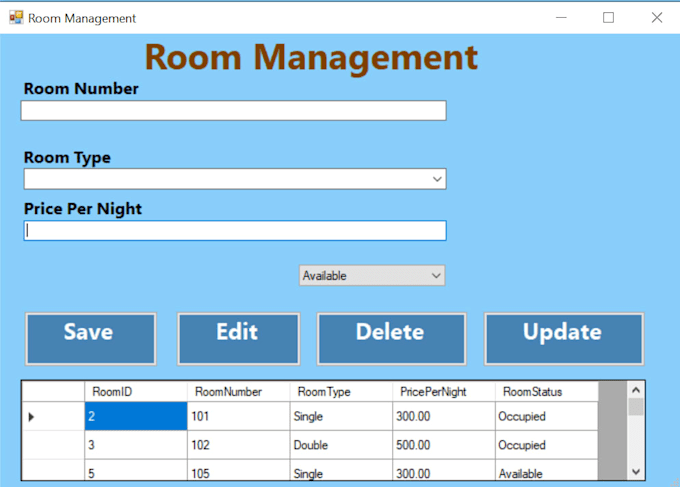Click the RoomType column header
The image size is (680, 487).
[341, 392]
